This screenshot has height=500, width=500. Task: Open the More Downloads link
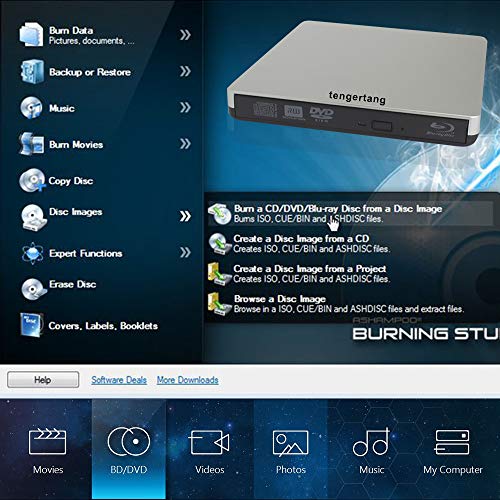point(188,380)
